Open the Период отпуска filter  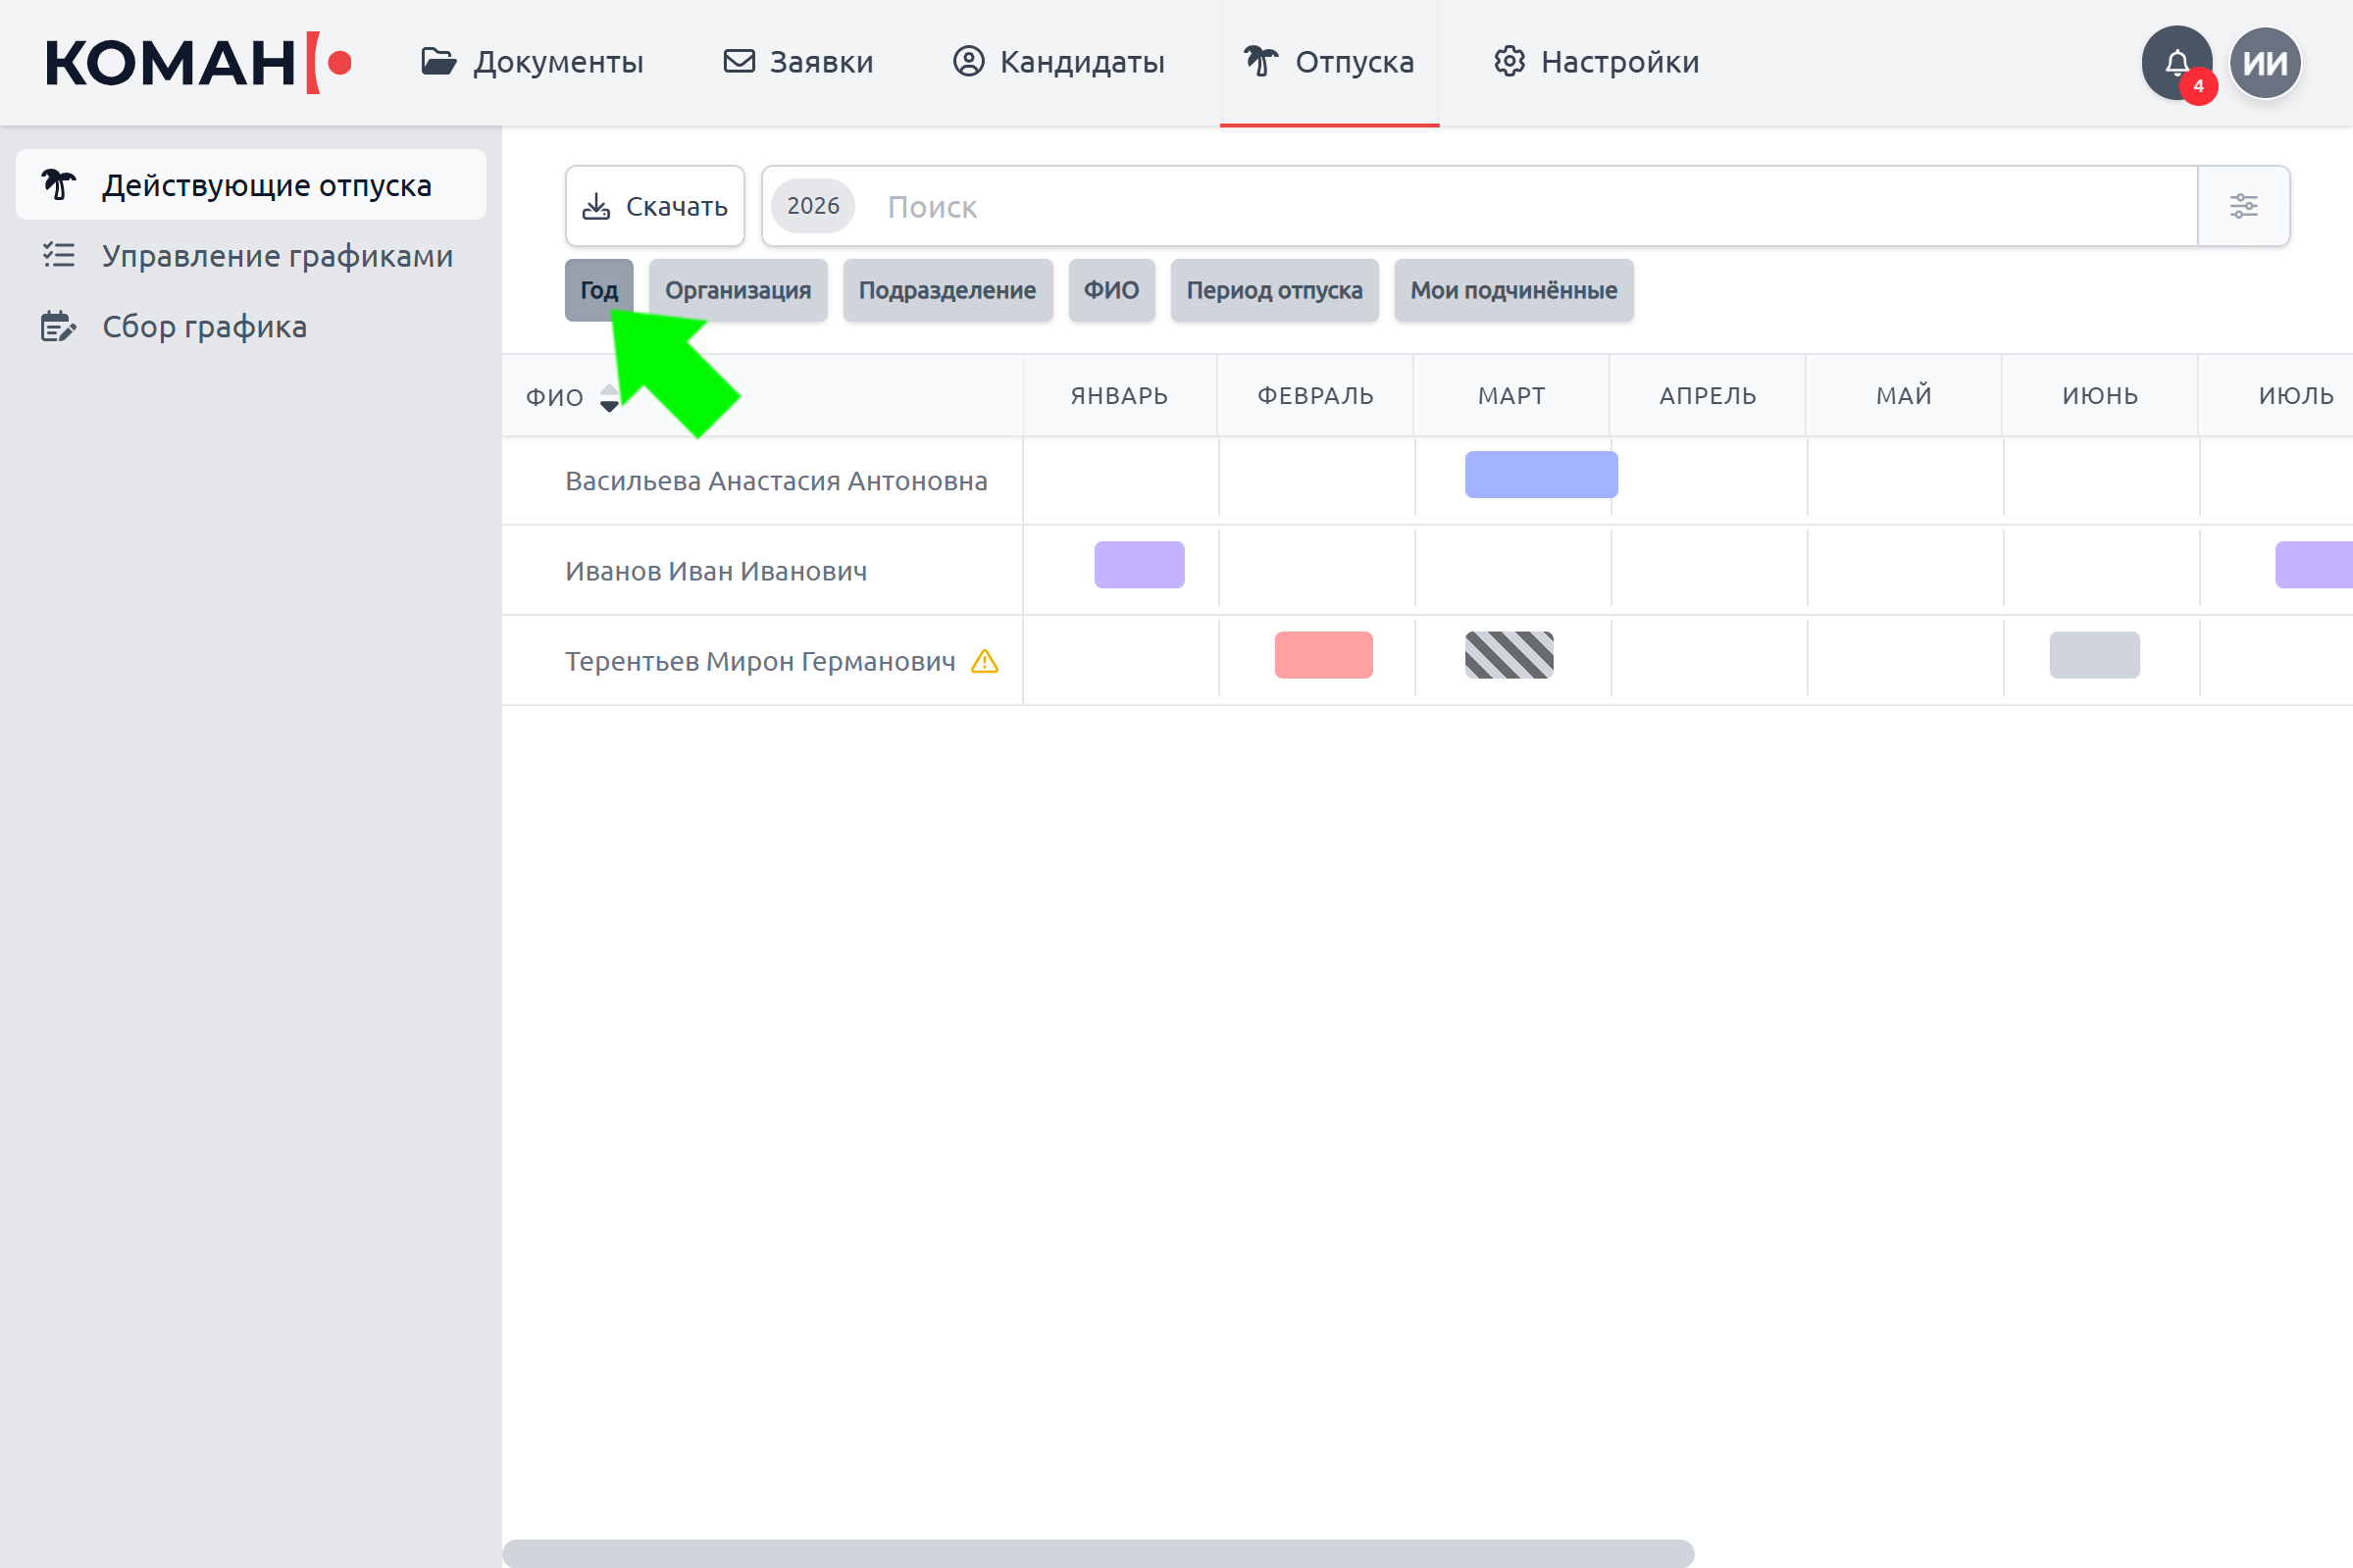pos(1274,290)
